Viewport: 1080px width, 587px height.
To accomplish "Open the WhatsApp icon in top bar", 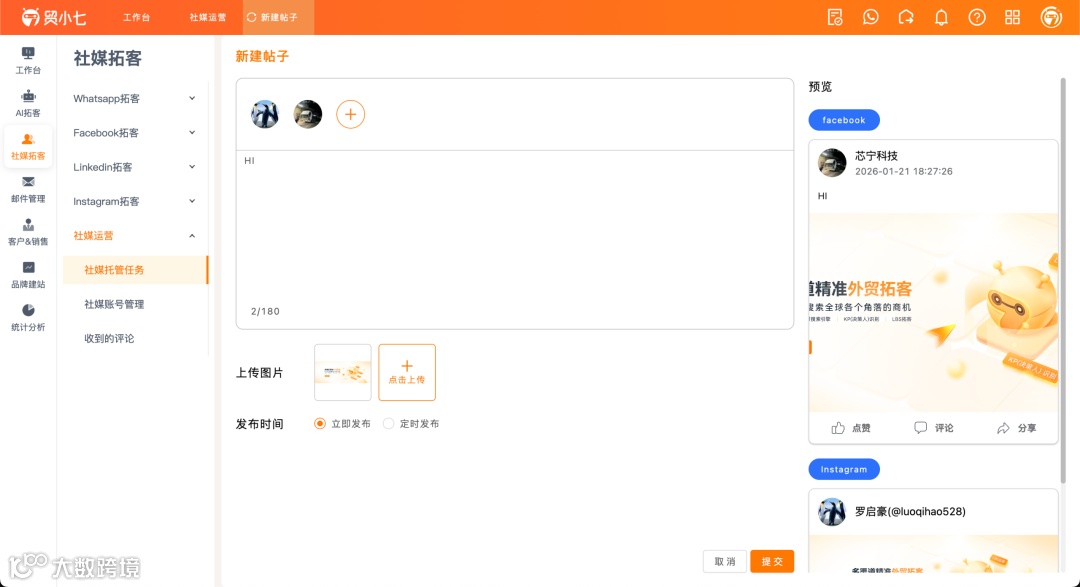I will pos(871,17).
